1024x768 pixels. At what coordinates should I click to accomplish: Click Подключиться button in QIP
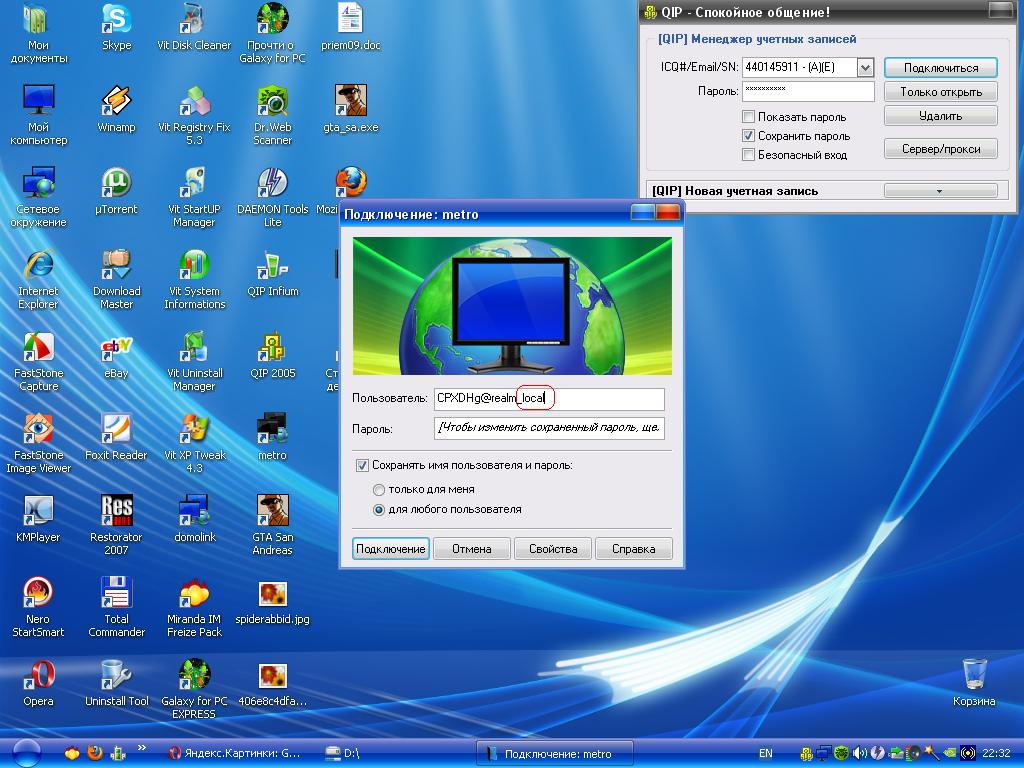coord(940,68)
